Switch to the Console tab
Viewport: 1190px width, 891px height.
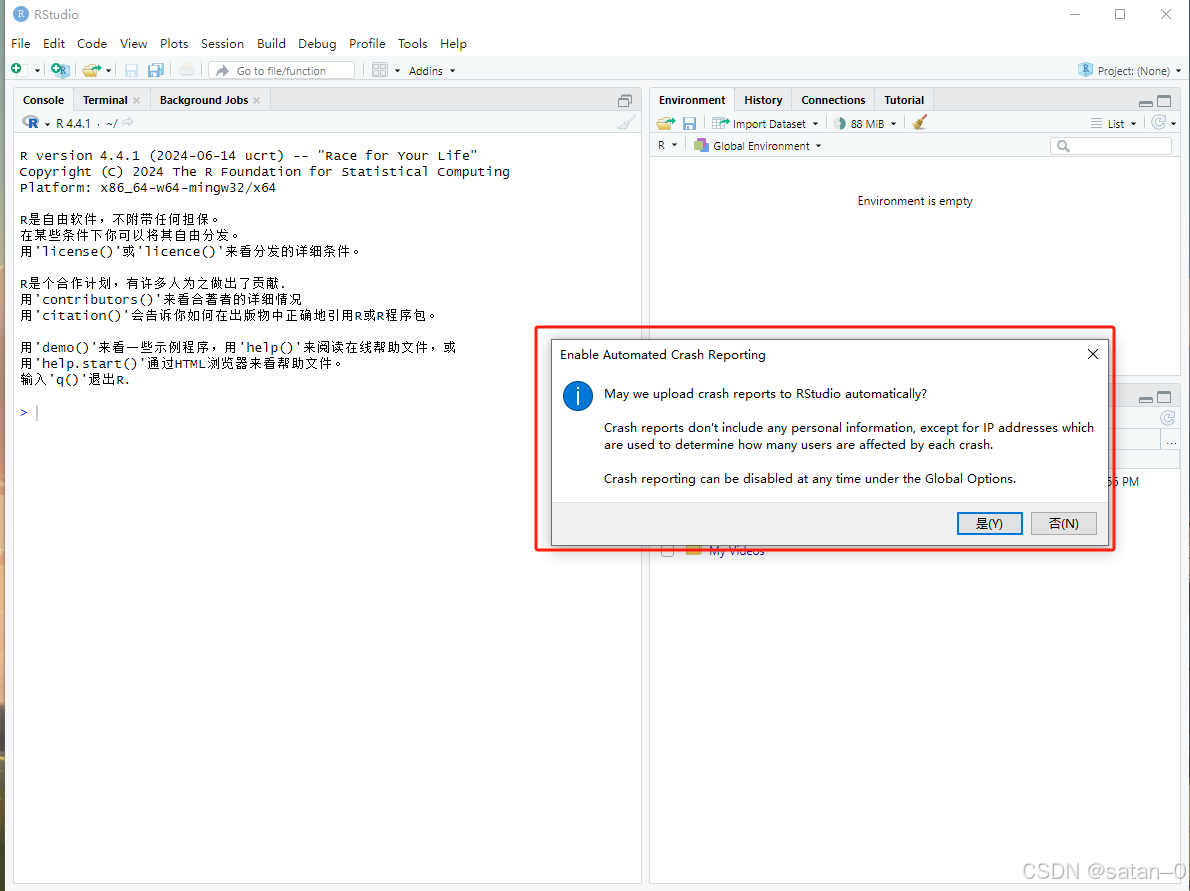[x=43, y=100]
